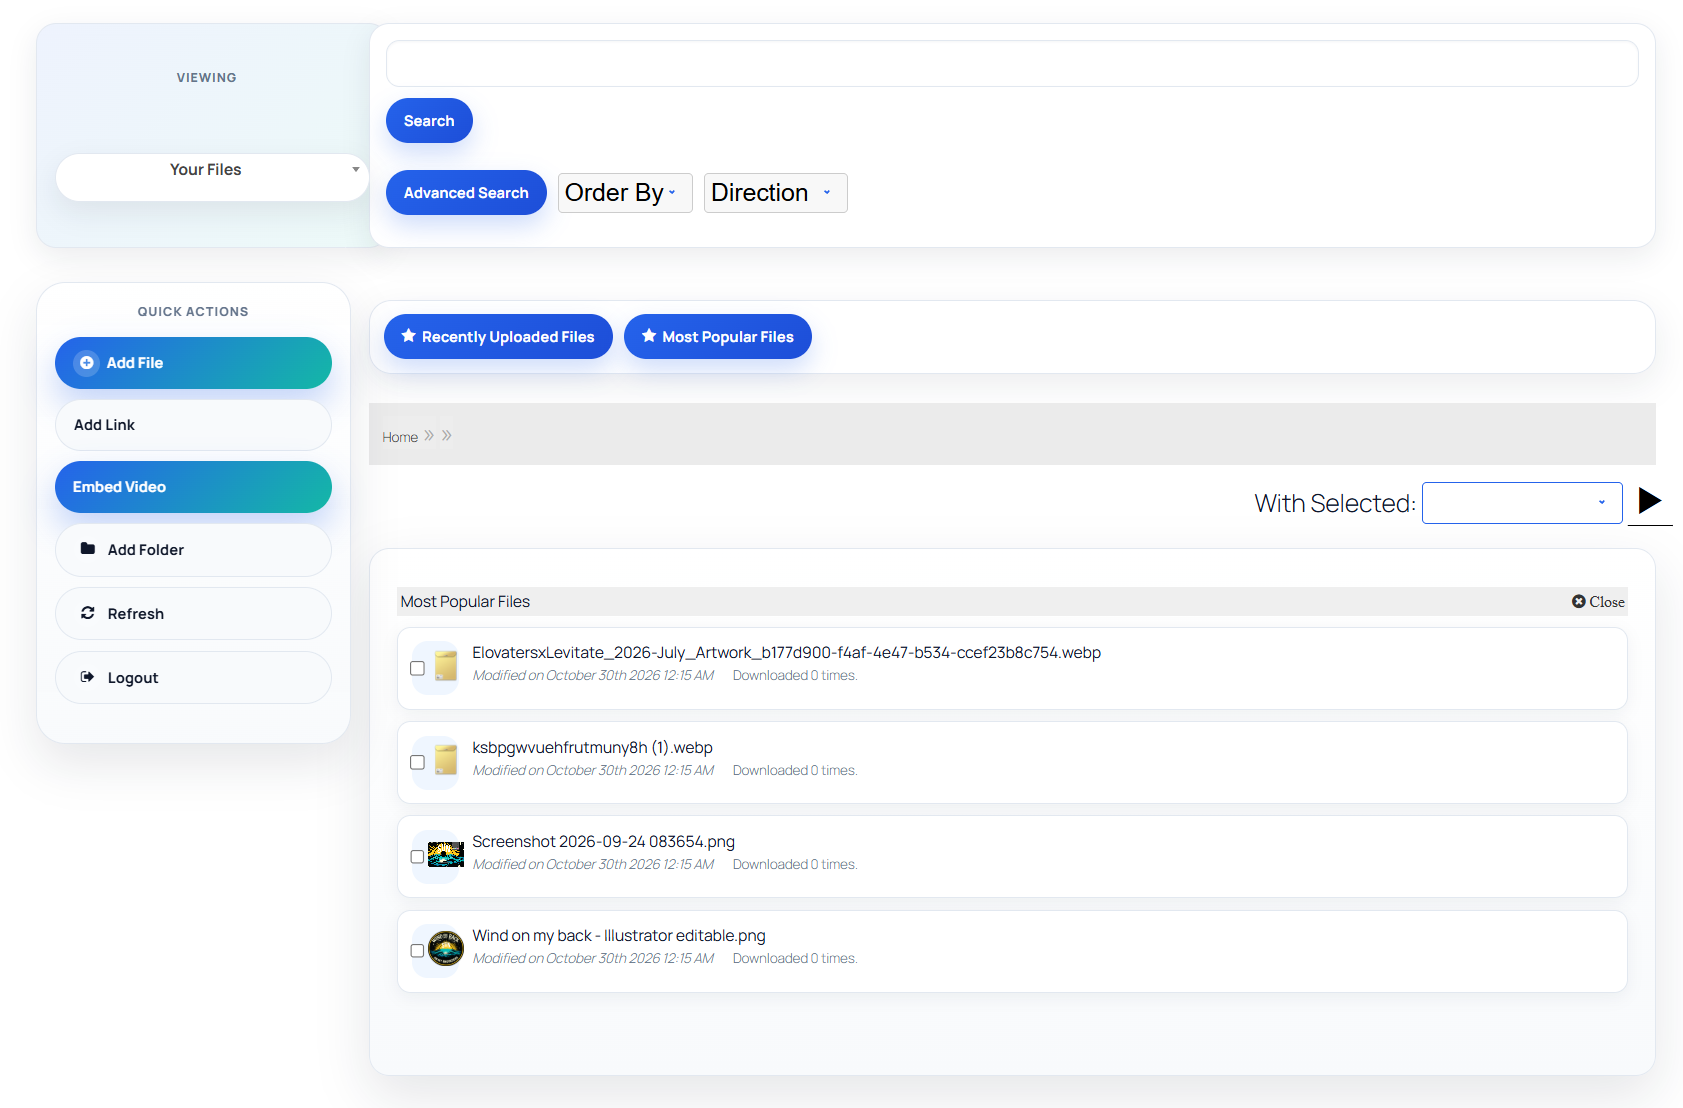Open thumbnail of Screenshot 2026-09-24 083654.png

point(446,855)
